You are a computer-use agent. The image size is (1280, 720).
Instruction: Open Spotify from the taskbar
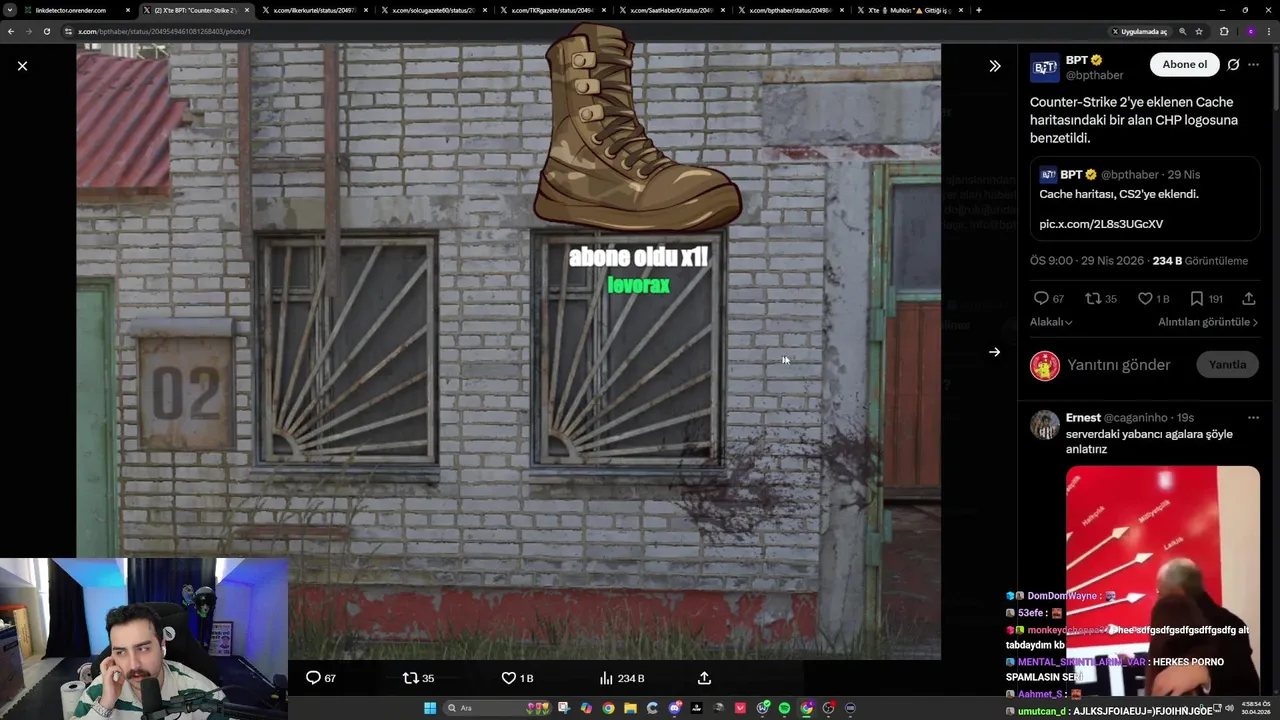[784, 708]
